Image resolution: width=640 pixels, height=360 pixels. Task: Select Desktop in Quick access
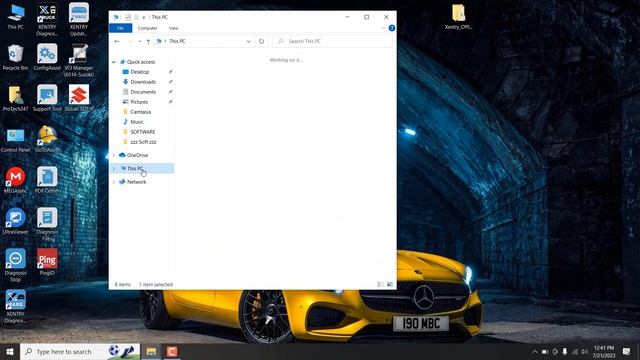point(141,72)
